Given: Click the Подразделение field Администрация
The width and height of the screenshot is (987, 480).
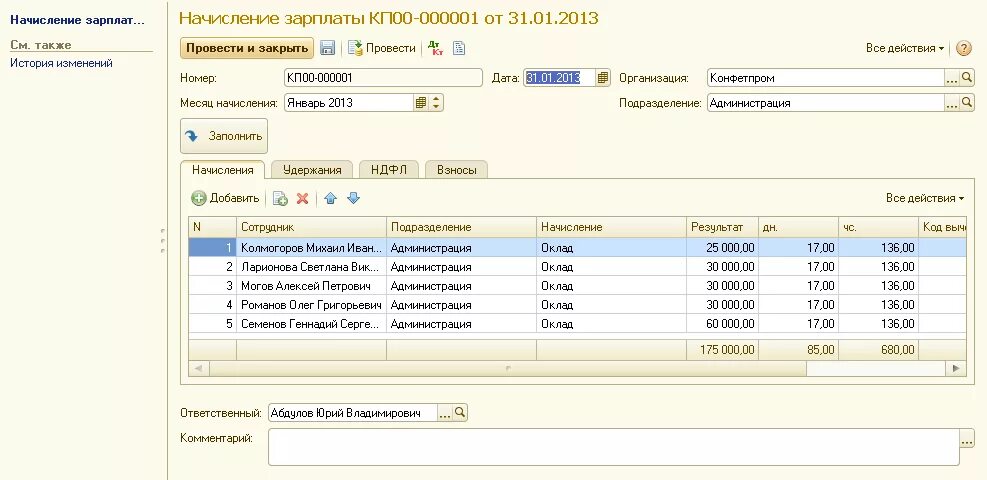Looking at the screenshot, I should coord(826,103).
